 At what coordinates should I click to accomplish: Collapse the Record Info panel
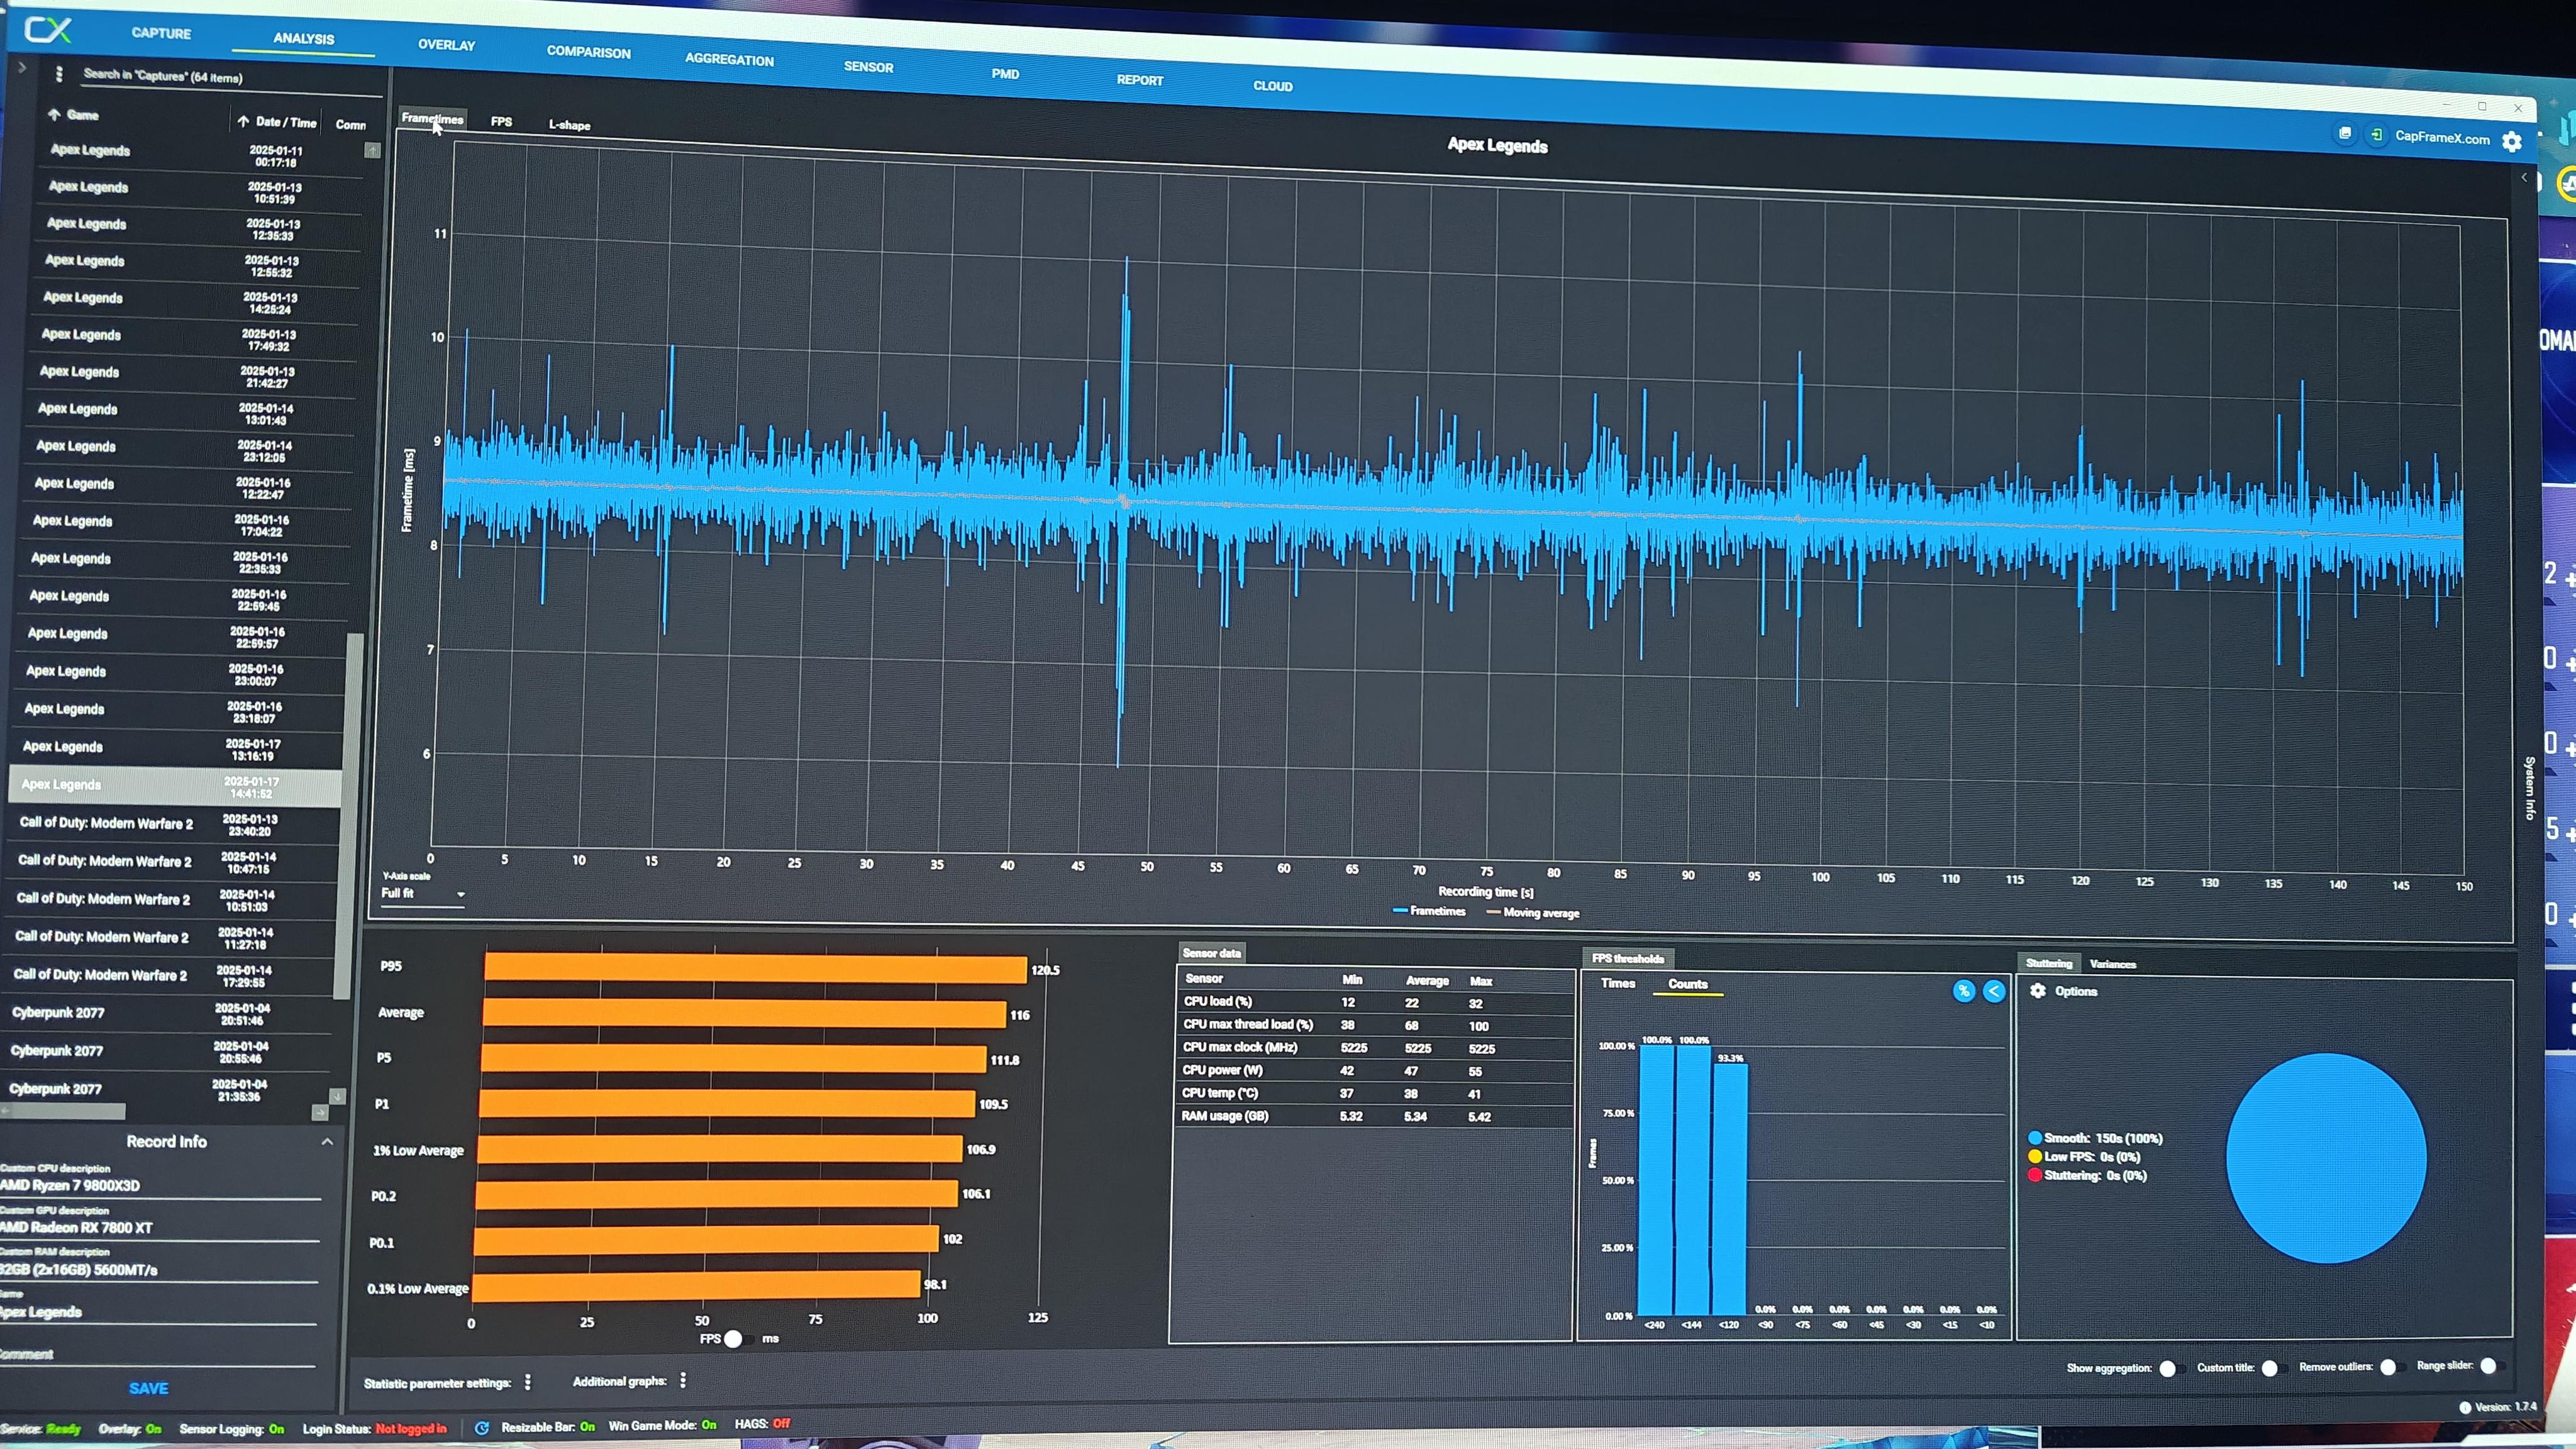point(327,1141)
